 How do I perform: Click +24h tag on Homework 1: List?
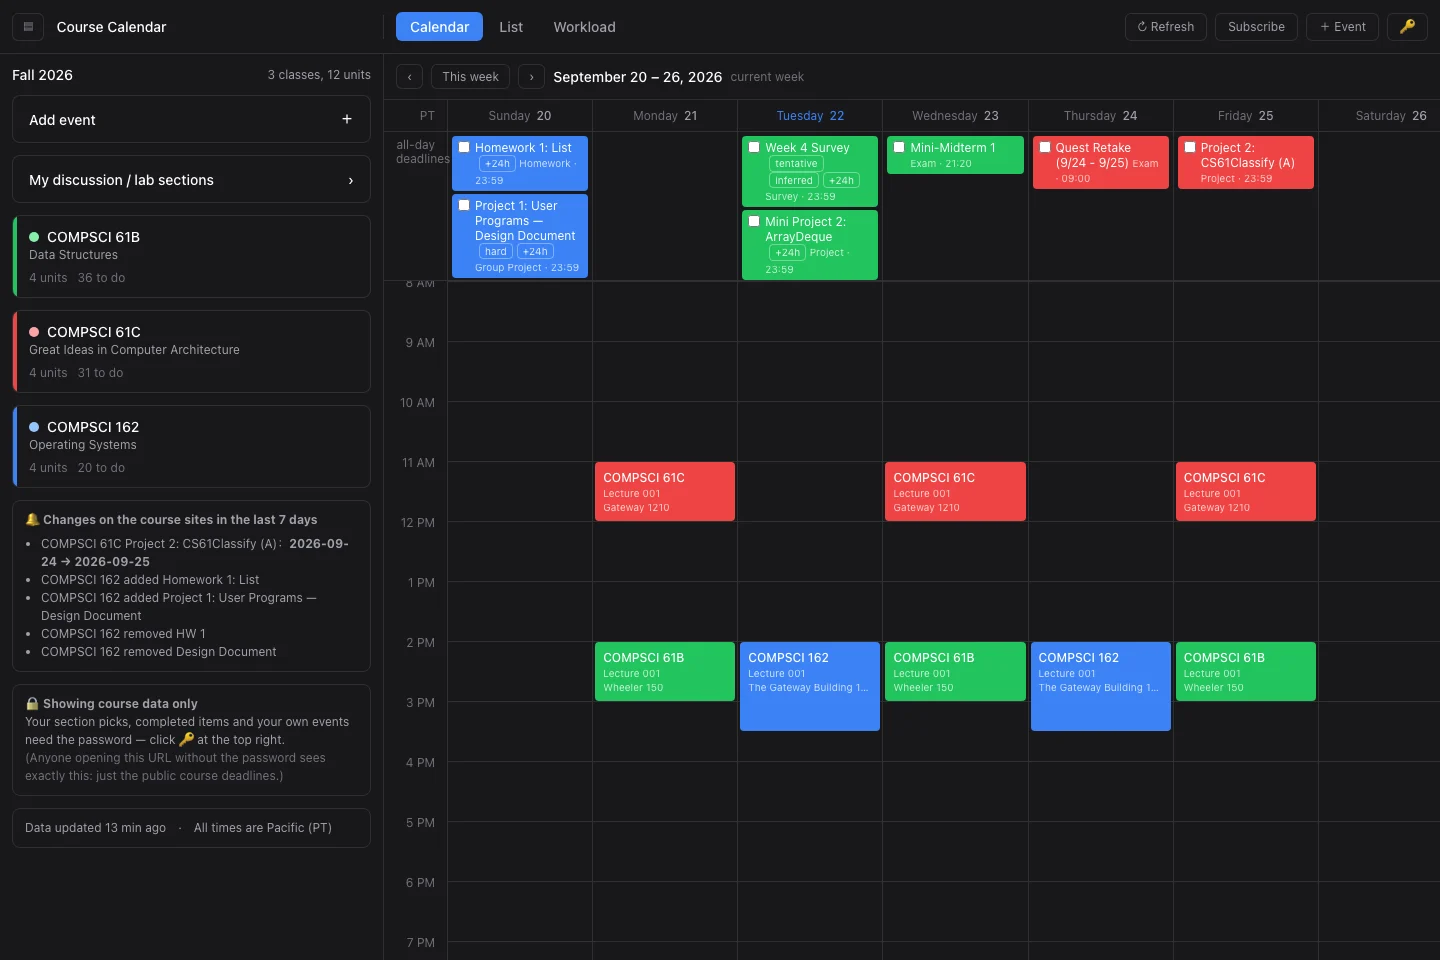tap(497, 164)
